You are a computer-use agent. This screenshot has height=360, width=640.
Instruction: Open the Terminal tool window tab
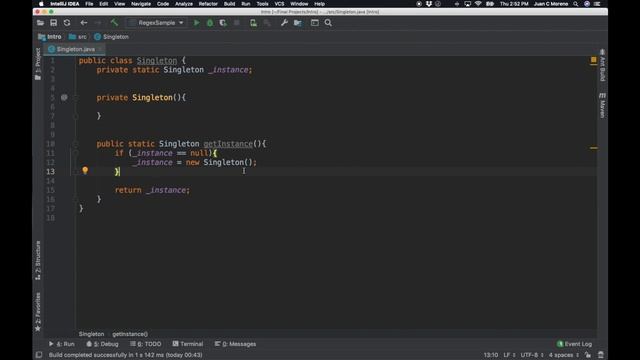[188, 344]
